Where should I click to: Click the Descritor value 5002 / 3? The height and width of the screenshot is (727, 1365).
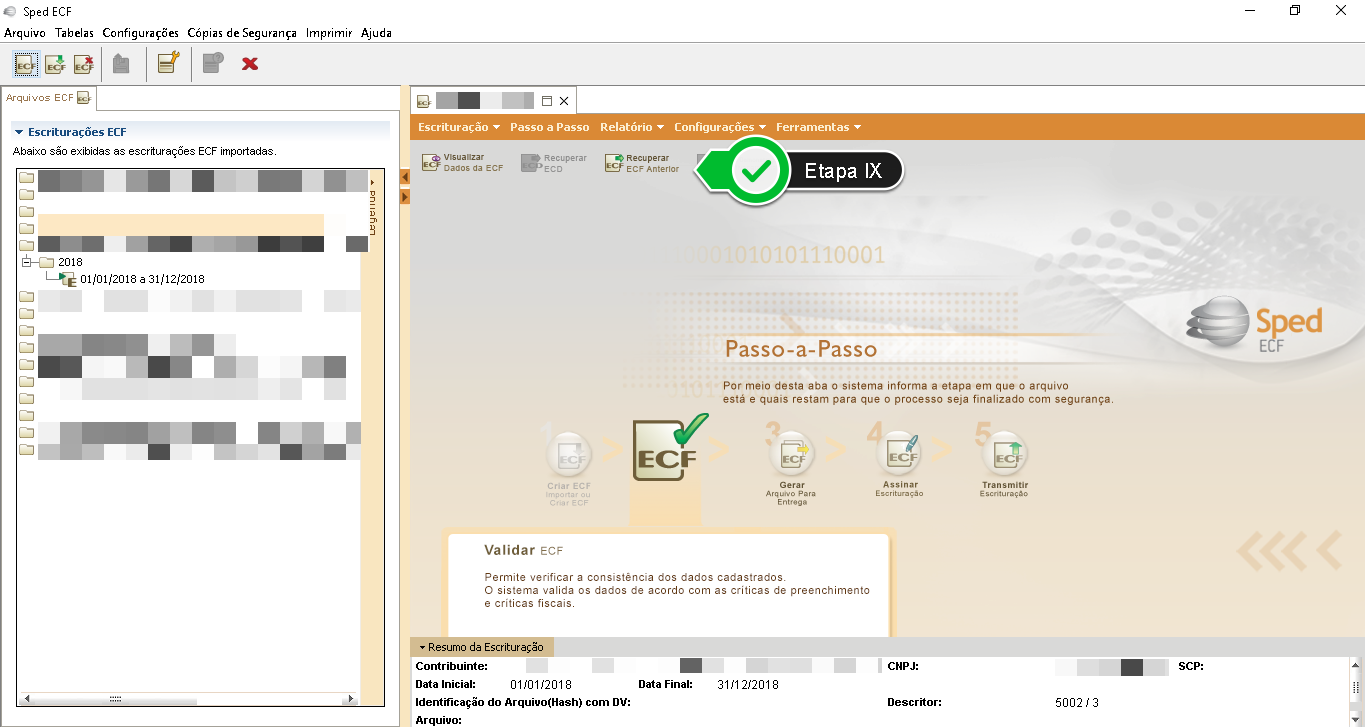[1076, 702]
